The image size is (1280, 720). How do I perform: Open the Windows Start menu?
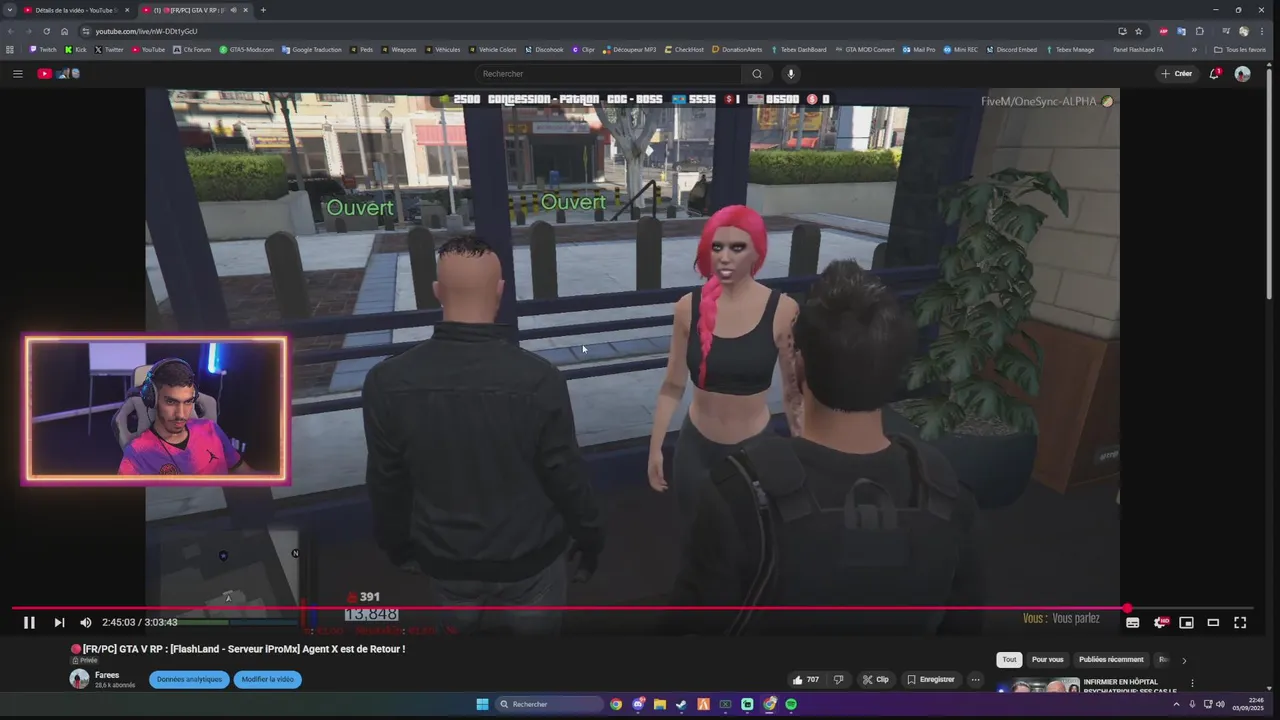pos(482,704)
